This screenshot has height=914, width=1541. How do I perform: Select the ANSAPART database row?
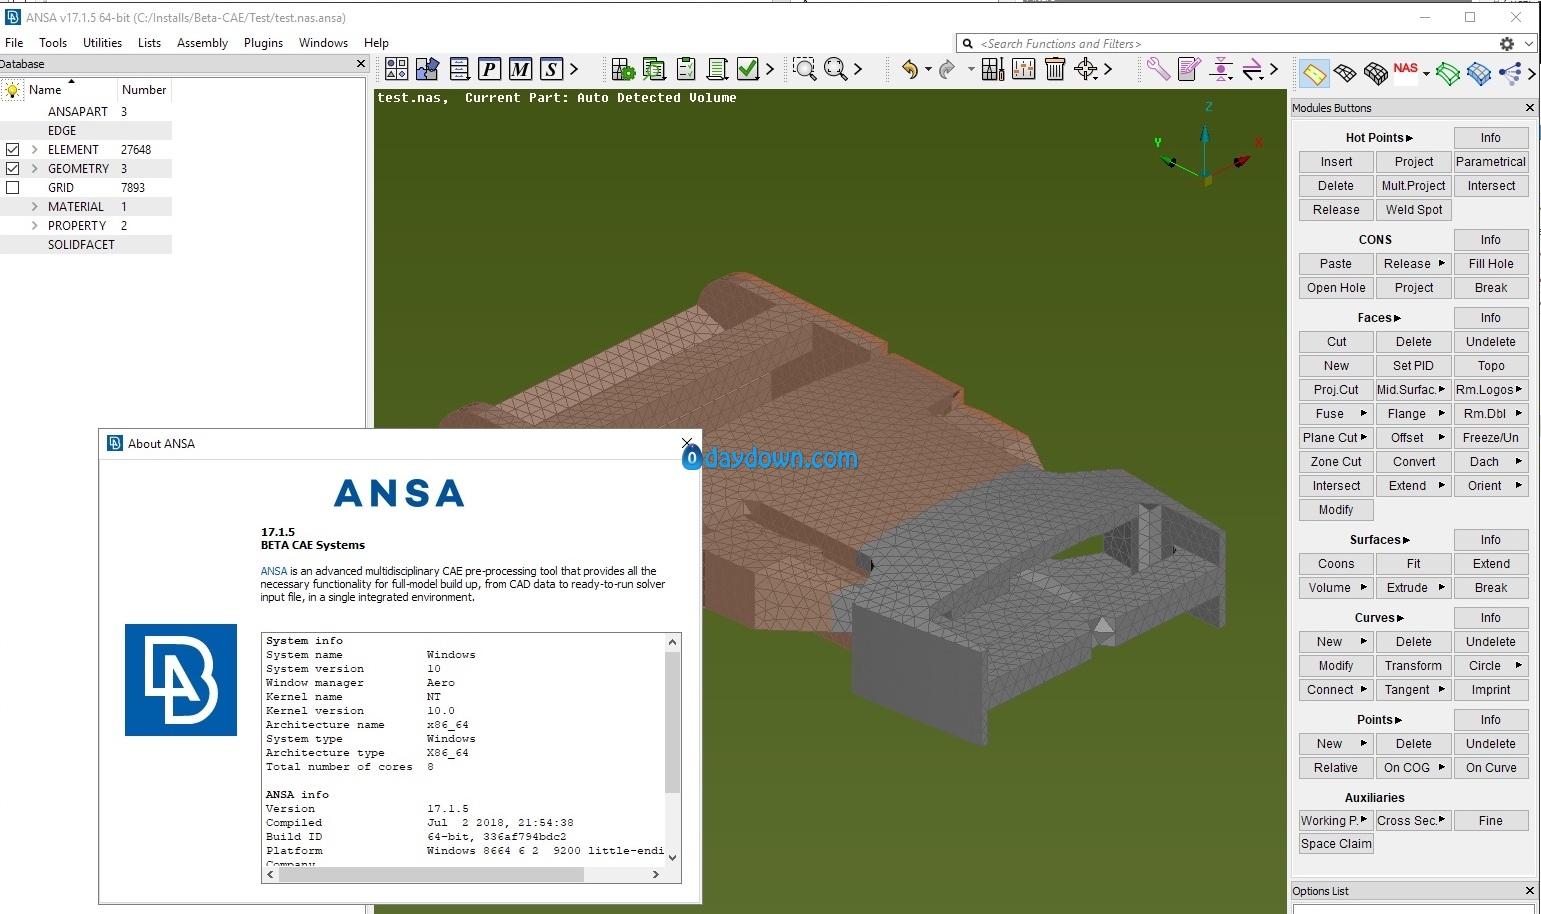coord(86,112)
